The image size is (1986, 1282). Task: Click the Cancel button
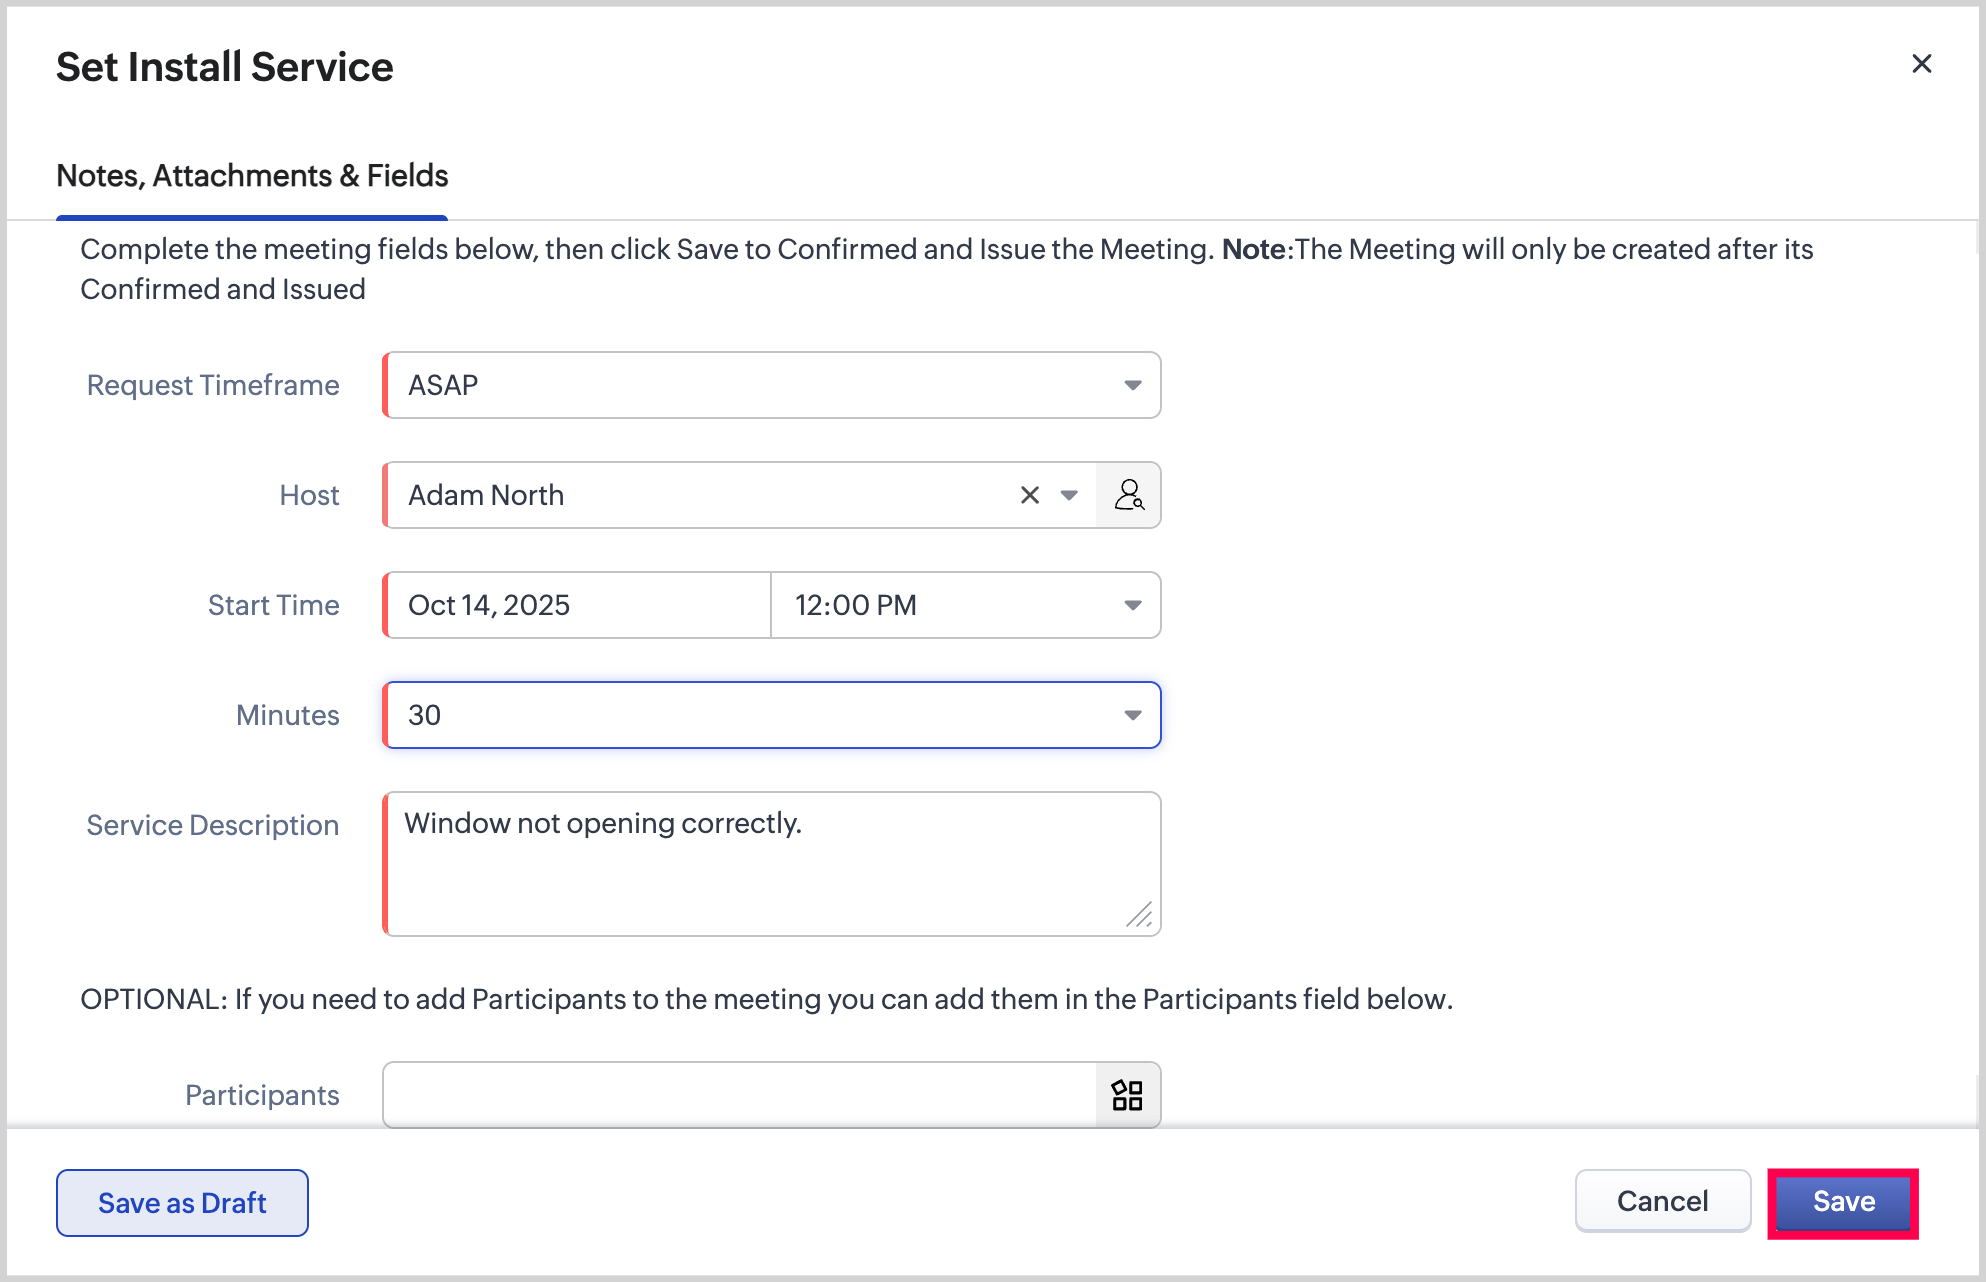click(1662, 1201)
